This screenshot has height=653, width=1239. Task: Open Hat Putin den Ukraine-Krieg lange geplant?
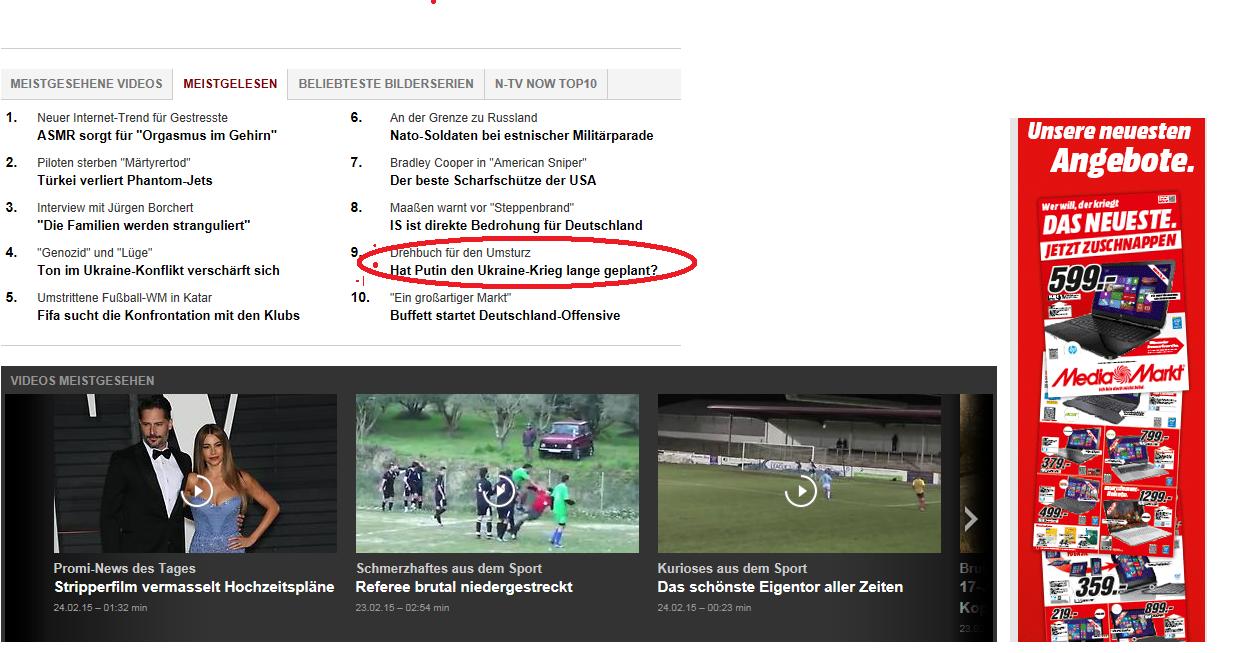point(523,270)
